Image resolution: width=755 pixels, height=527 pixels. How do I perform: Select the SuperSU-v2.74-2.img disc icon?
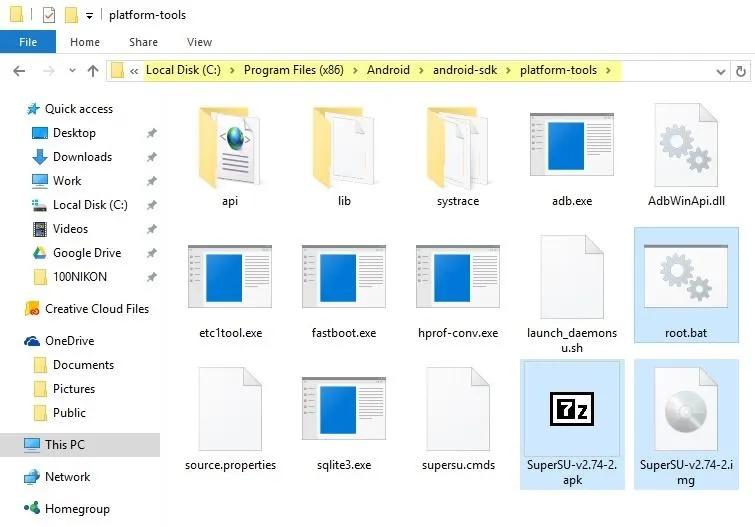click(686, 409)
